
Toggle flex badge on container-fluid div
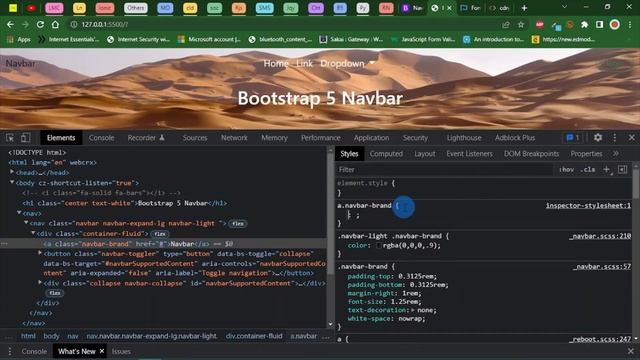tap(160, 234)
